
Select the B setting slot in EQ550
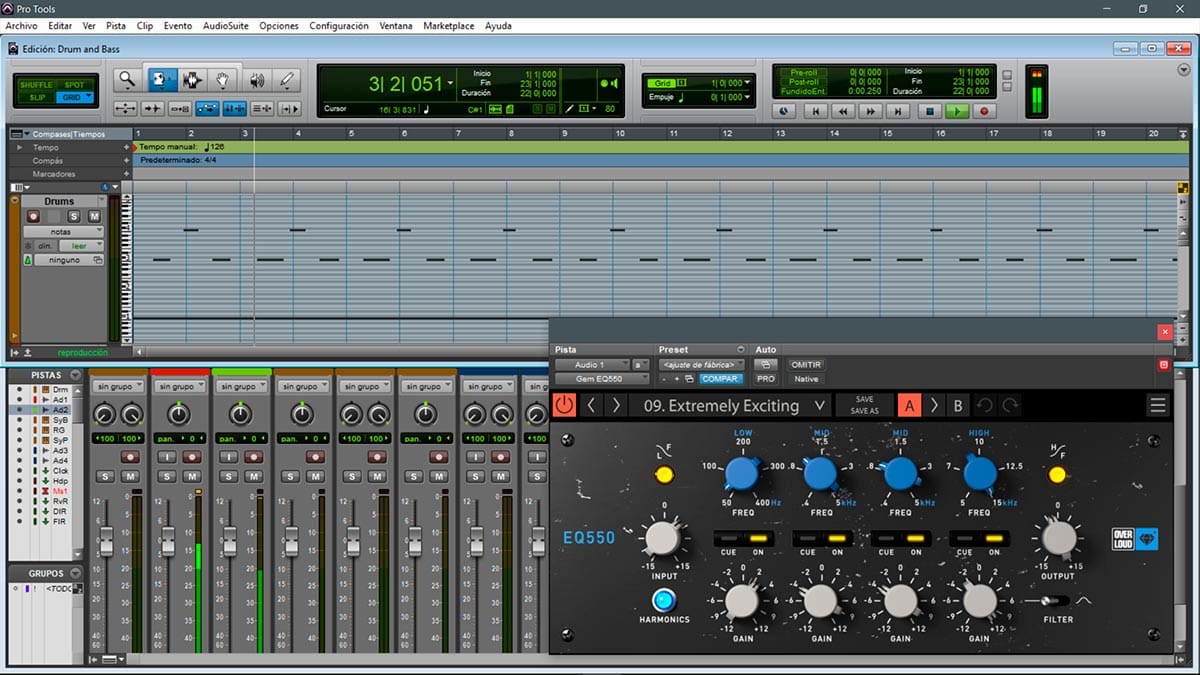coord(958,405)
